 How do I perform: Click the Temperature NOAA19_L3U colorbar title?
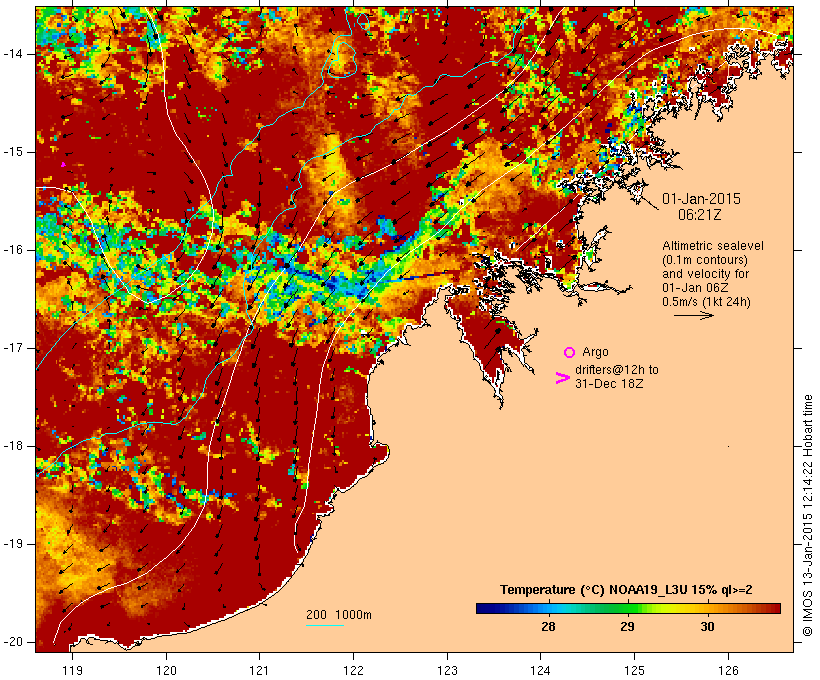pyautogui.click(x=626, y=590)
